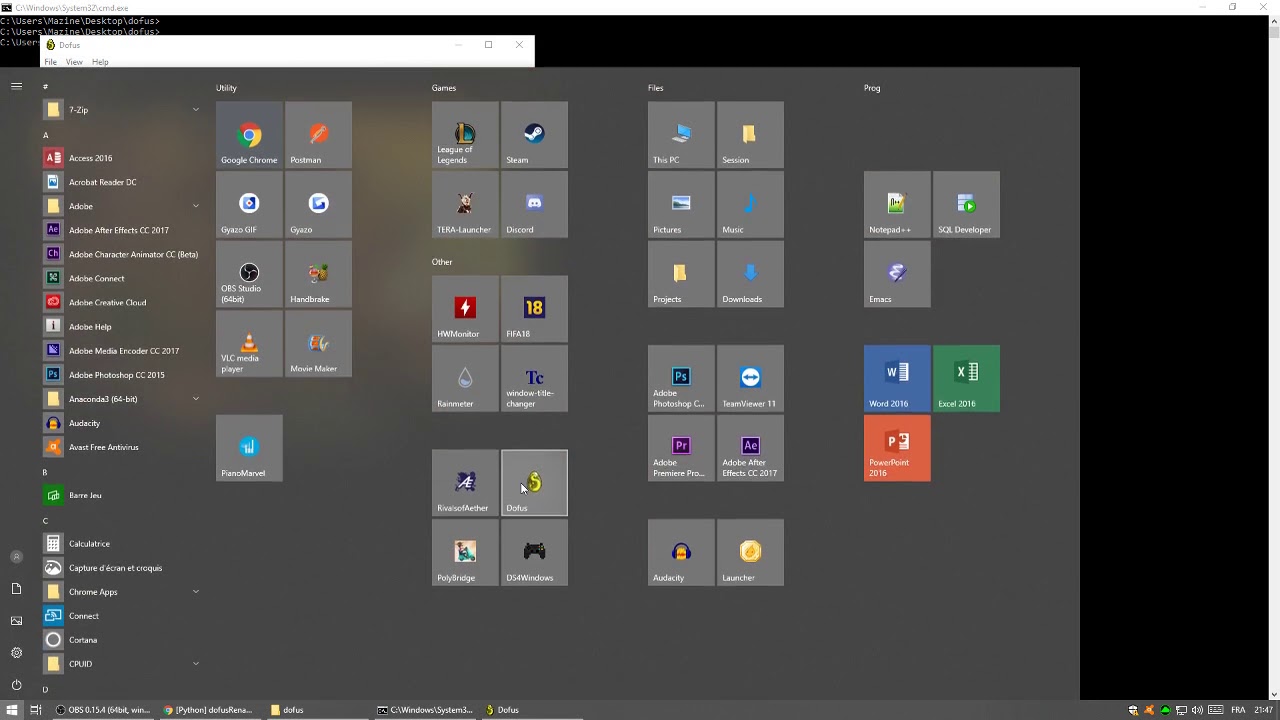The width and height of the screenshot is (1280, 720).
Task: Open the RivalsofAether tile
Action: pyautogui.click(x=465, y=483)
